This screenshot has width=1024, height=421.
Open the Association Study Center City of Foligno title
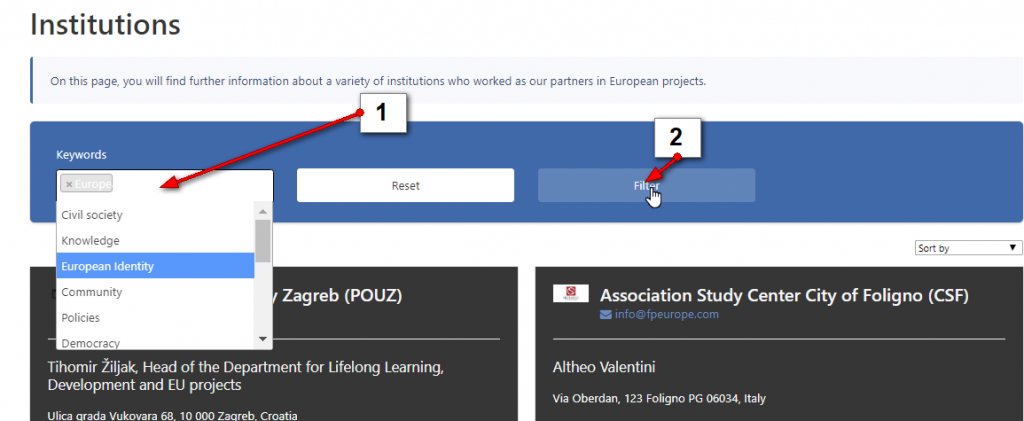[x=784, y=296]
